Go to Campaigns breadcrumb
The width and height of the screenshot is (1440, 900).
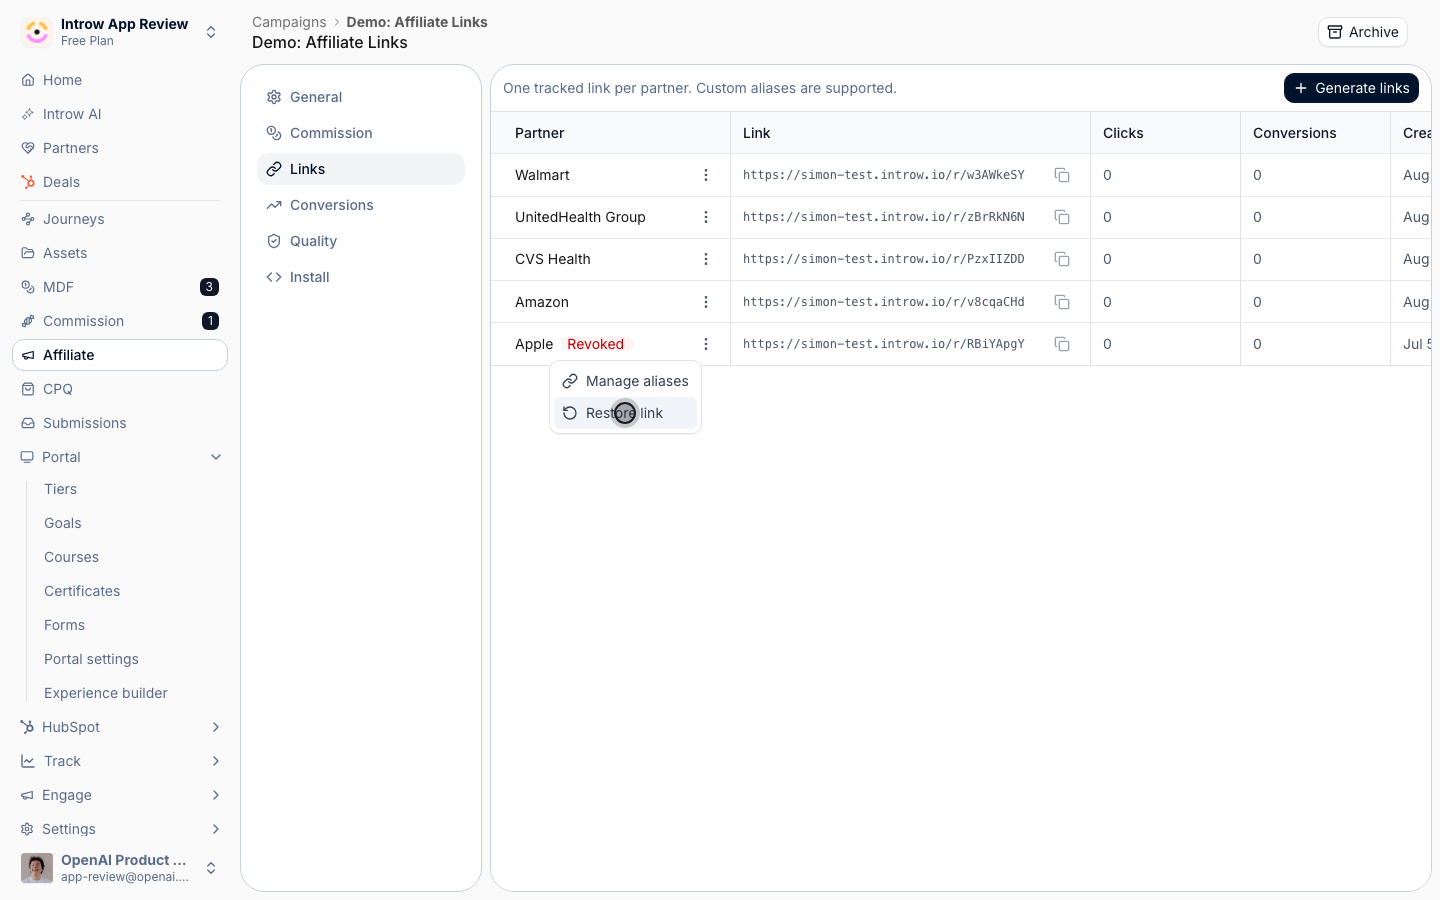(289, 22)
